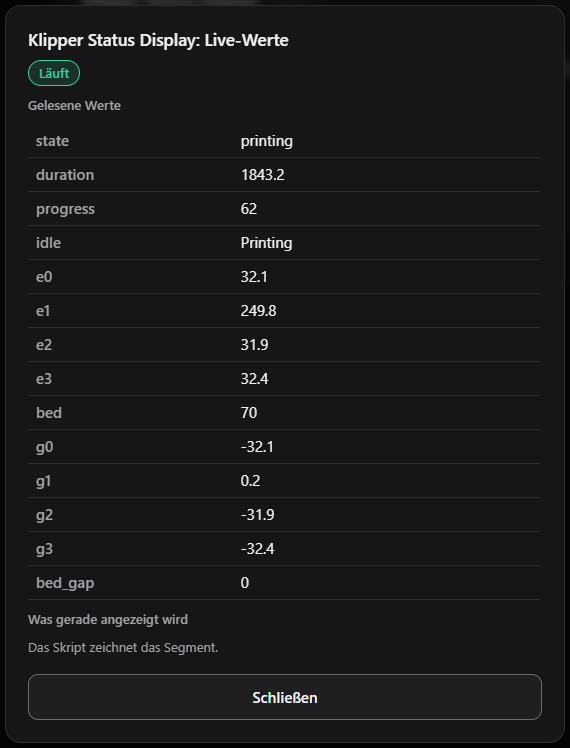
Task: Click the progress value 62
Action: pos(249,208)
